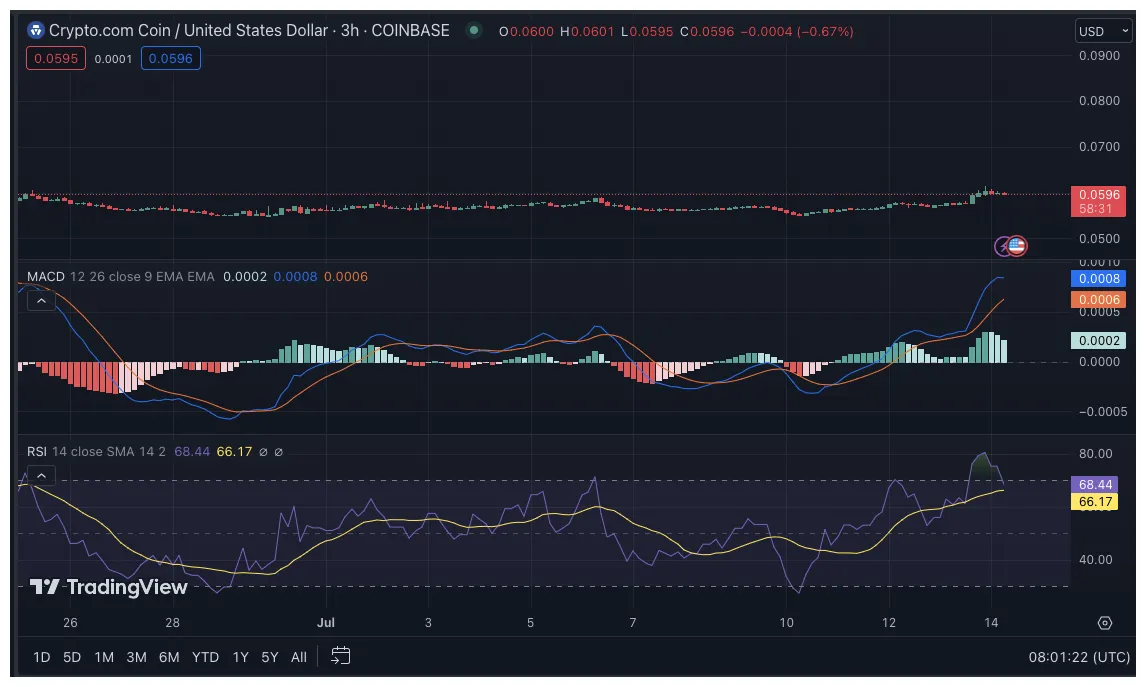The image size is (1146, 687).
Task: Open the go-to-date calendar tool
Action: pyautogui.click(x=340, y=657)
